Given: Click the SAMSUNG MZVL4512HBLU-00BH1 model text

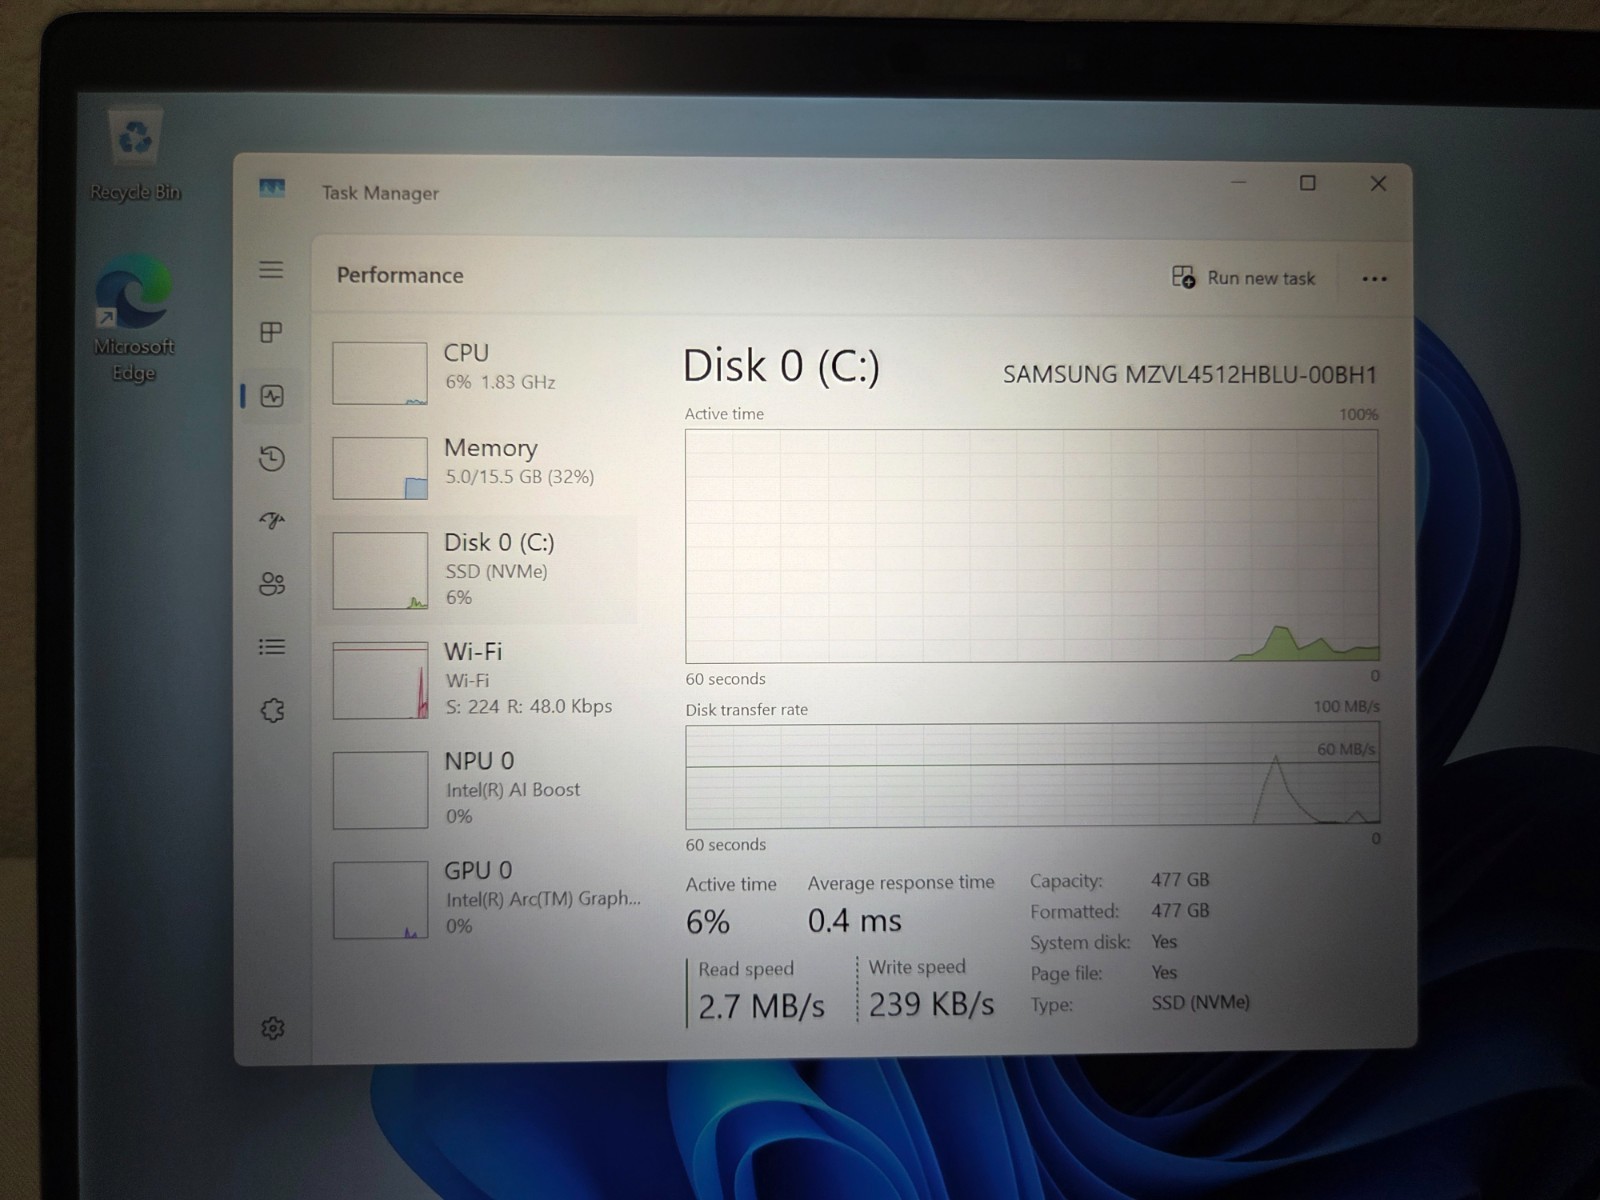Looking at the screenshot, I should (1189, 375).
